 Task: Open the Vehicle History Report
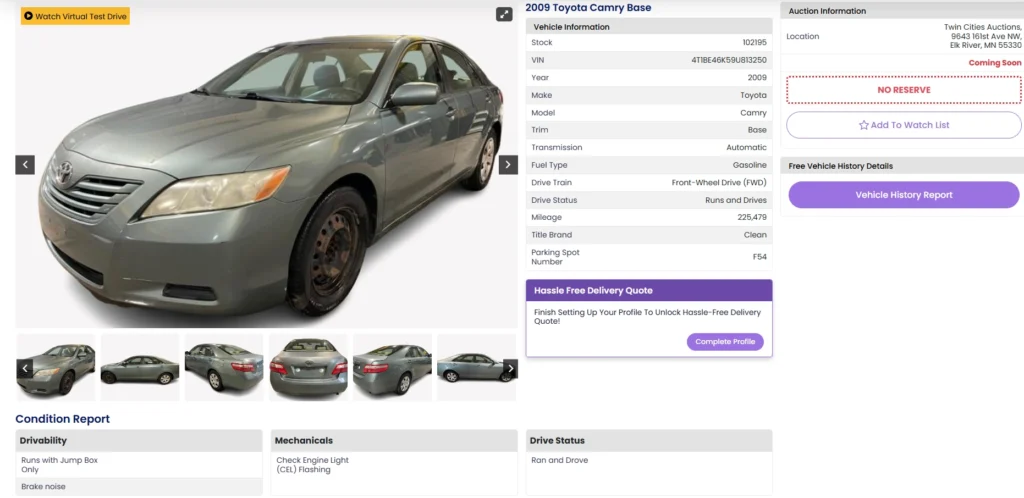pyautogui.click(x=903, y=195)
